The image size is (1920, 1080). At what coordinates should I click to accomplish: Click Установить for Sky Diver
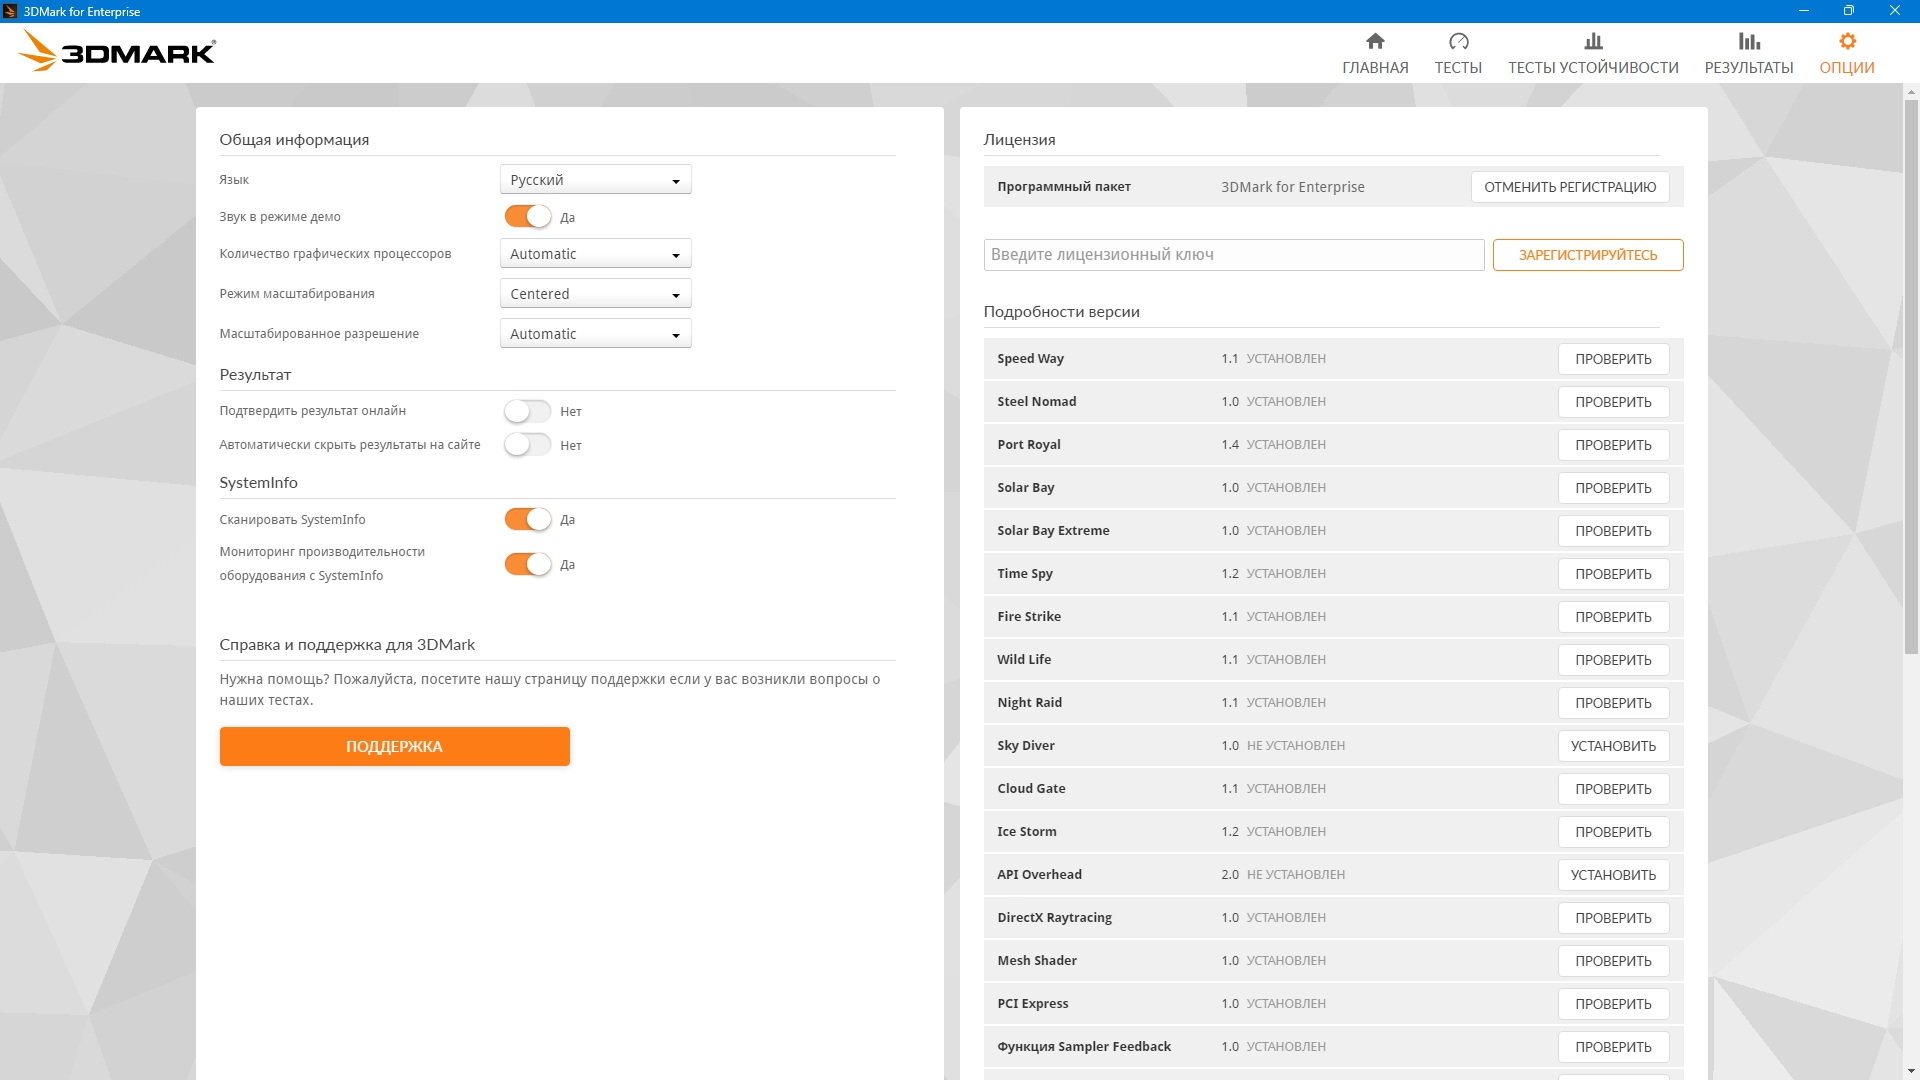1613,746
